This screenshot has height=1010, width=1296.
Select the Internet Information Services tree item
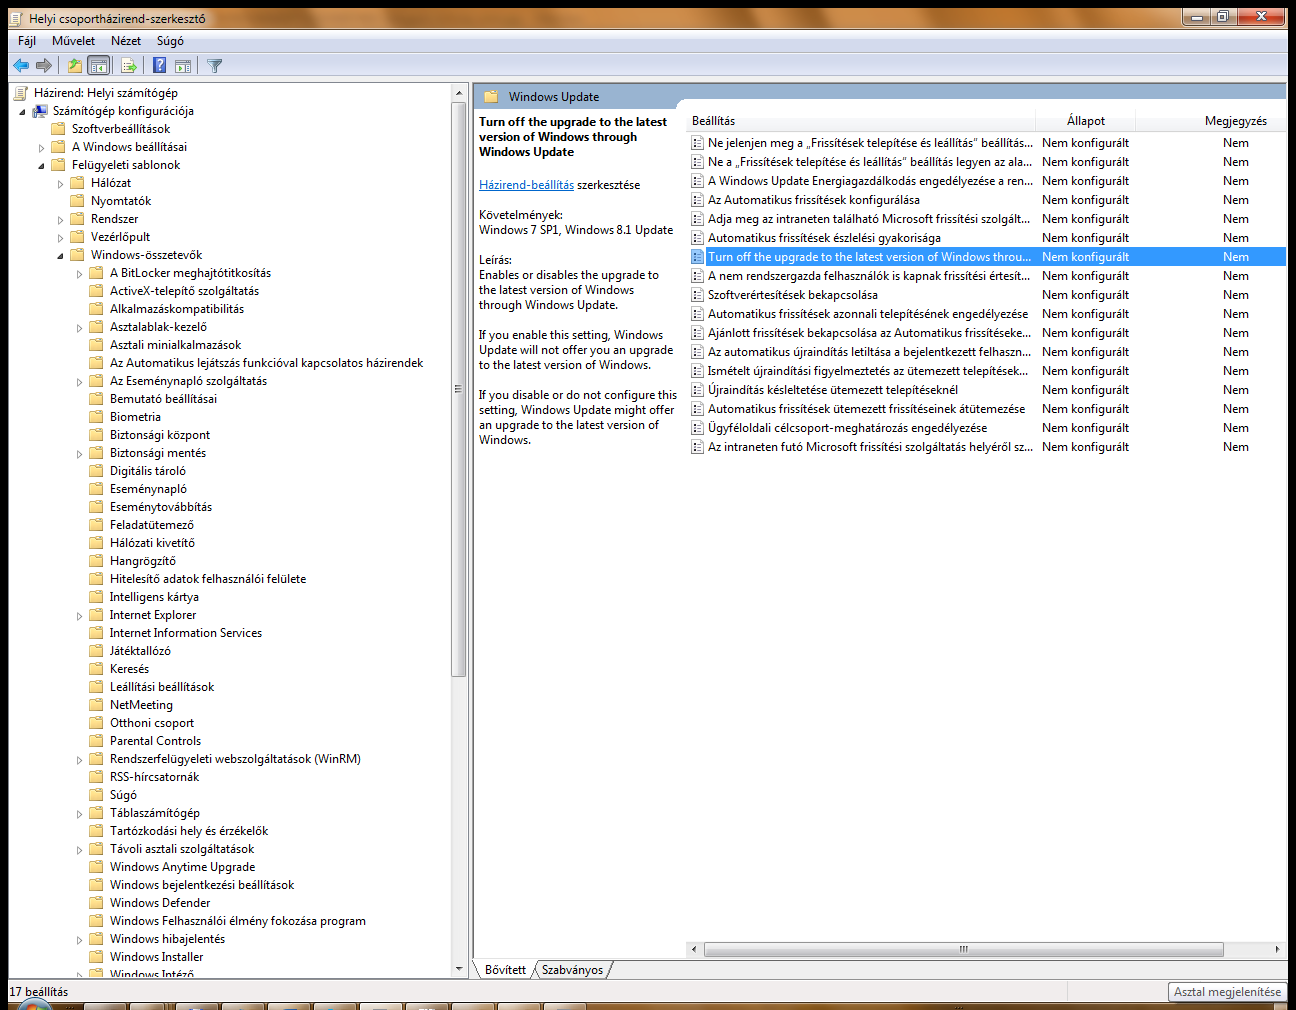186,633
